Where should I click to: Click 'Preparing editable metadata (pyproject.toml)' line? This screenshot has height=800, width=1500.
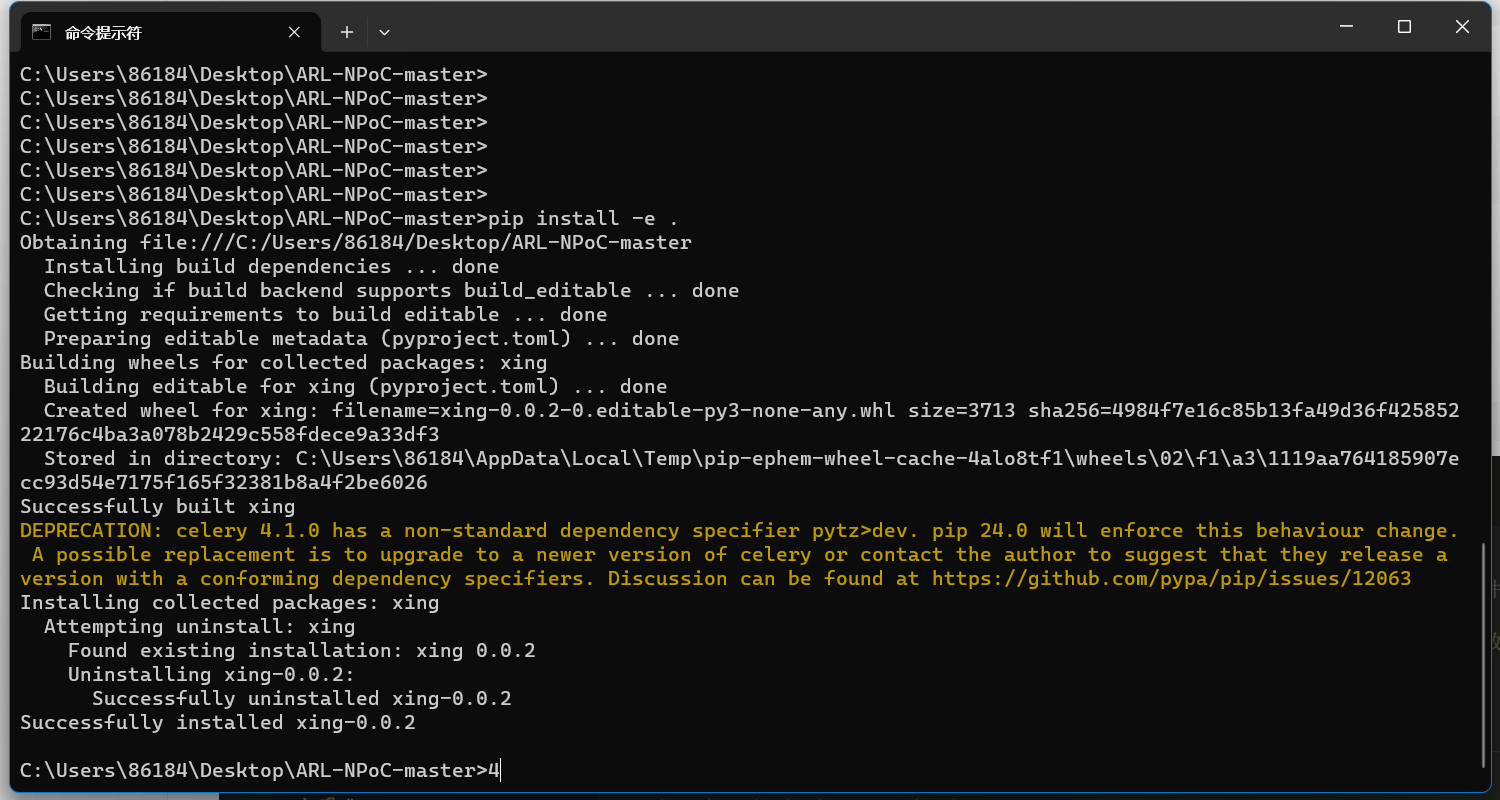361,339
